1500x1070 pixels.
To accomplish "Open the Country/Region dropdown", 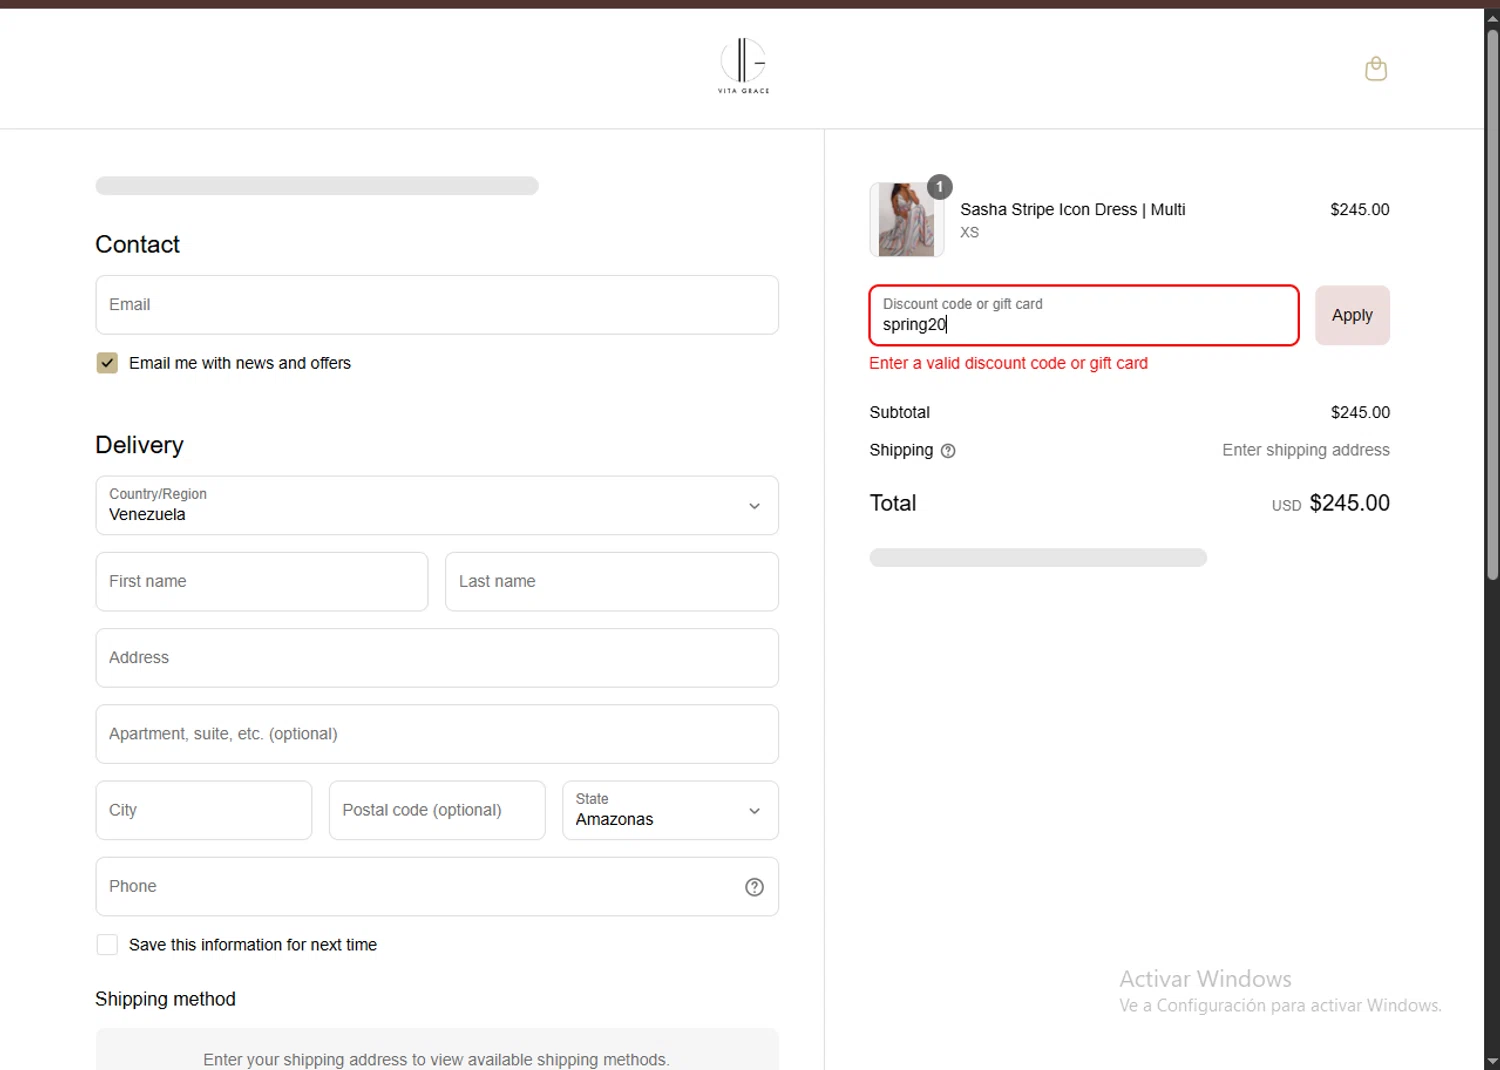I will [x=437, y=505].
